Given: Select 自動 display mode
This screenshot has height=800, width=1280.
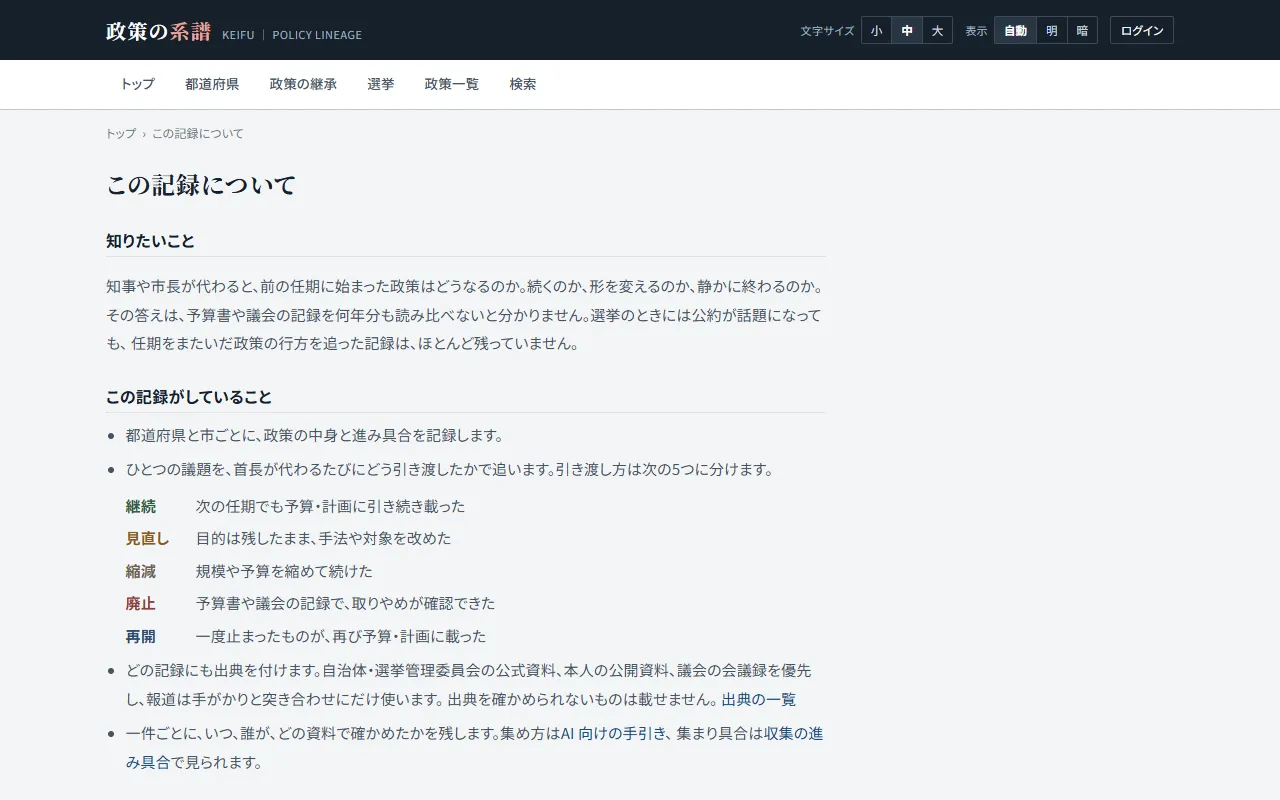Looking at the screenshot, I should pos(1016,31).
